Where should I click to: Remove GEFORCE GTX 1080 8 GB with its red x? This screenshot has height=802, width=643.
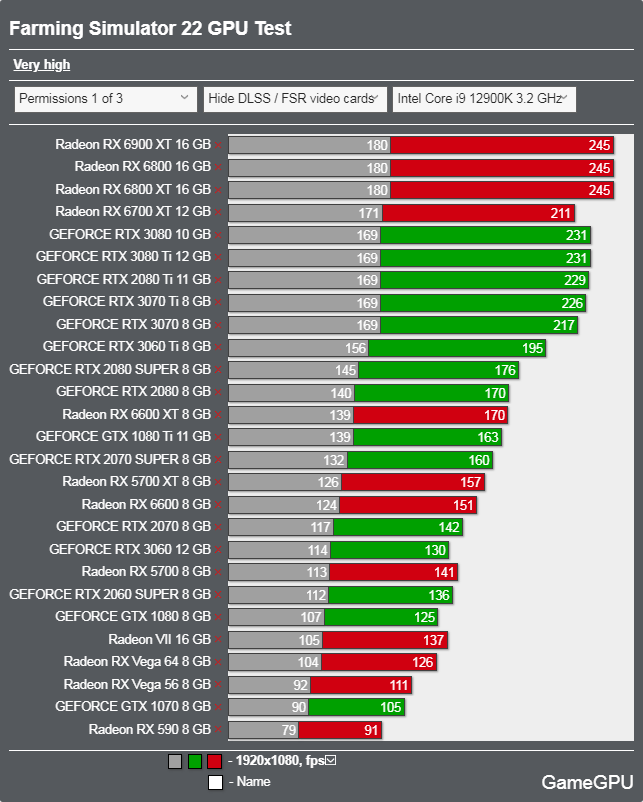218,617
